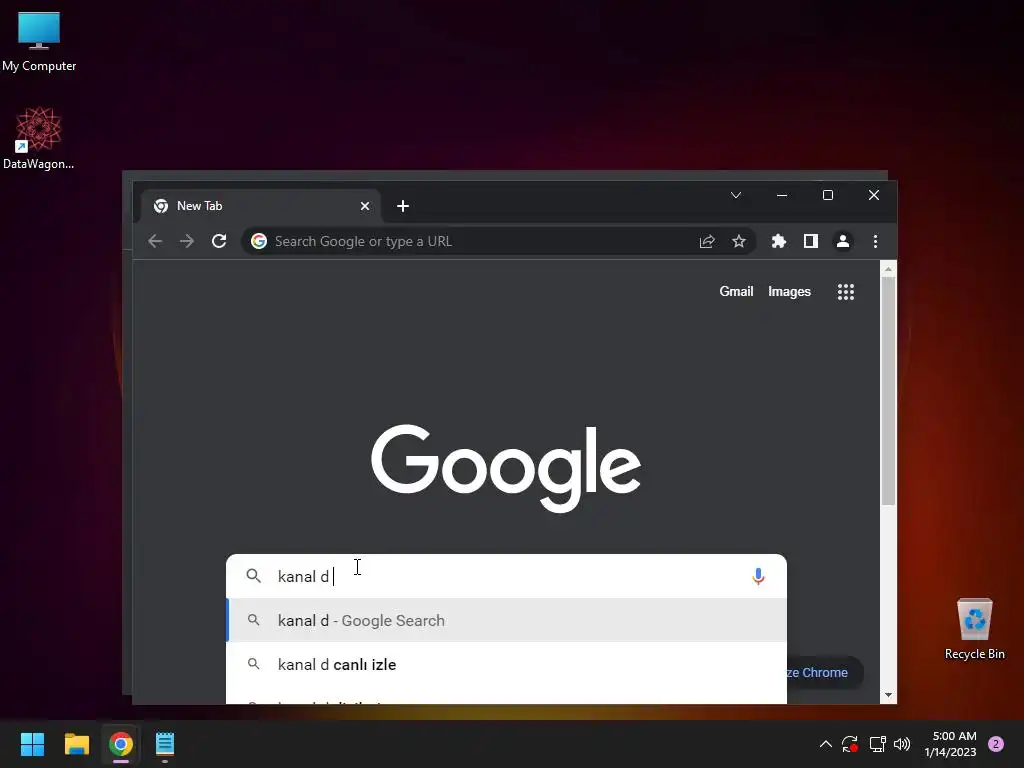1024x768 pixels.
Task: Bookmark this tab with star icon
Action: coord(739,242)
